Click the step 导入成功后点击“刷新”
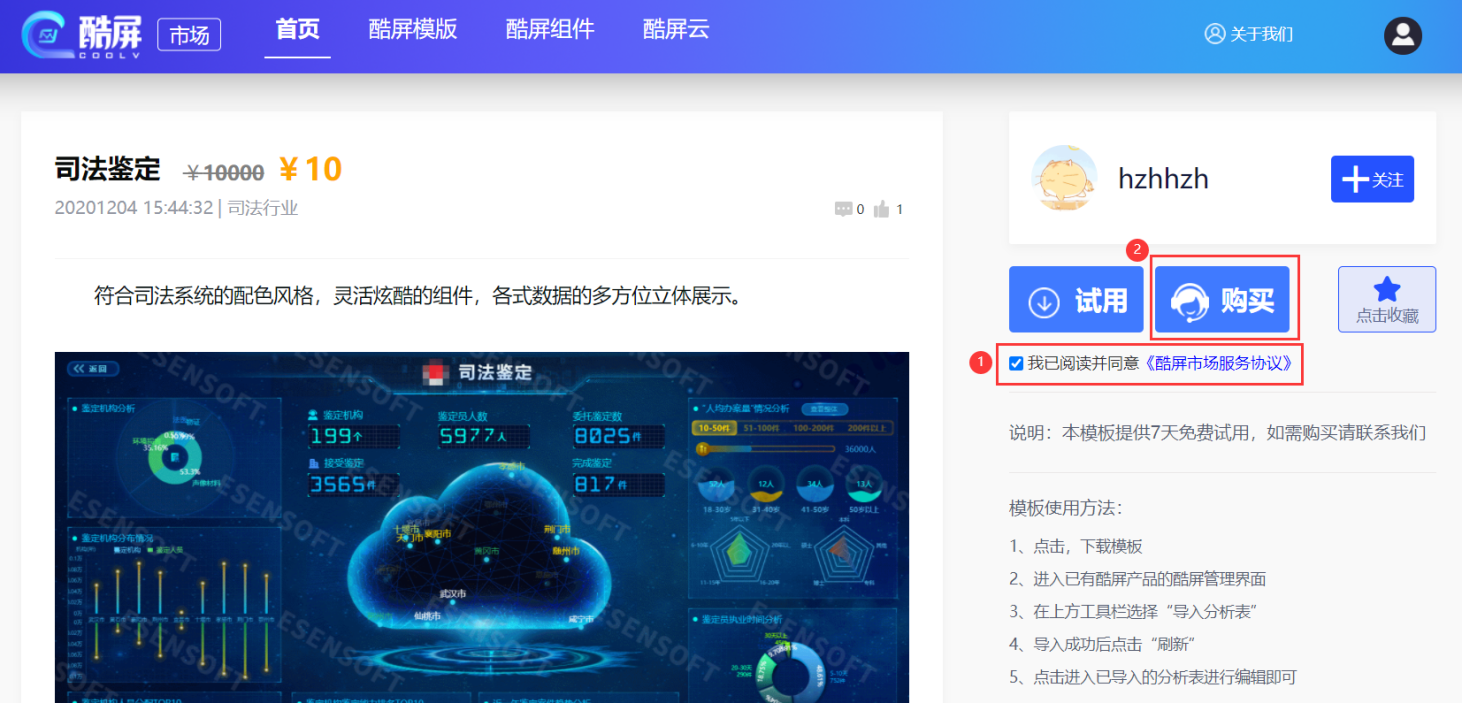The image size is (1462, 703). coord(1104,644)
